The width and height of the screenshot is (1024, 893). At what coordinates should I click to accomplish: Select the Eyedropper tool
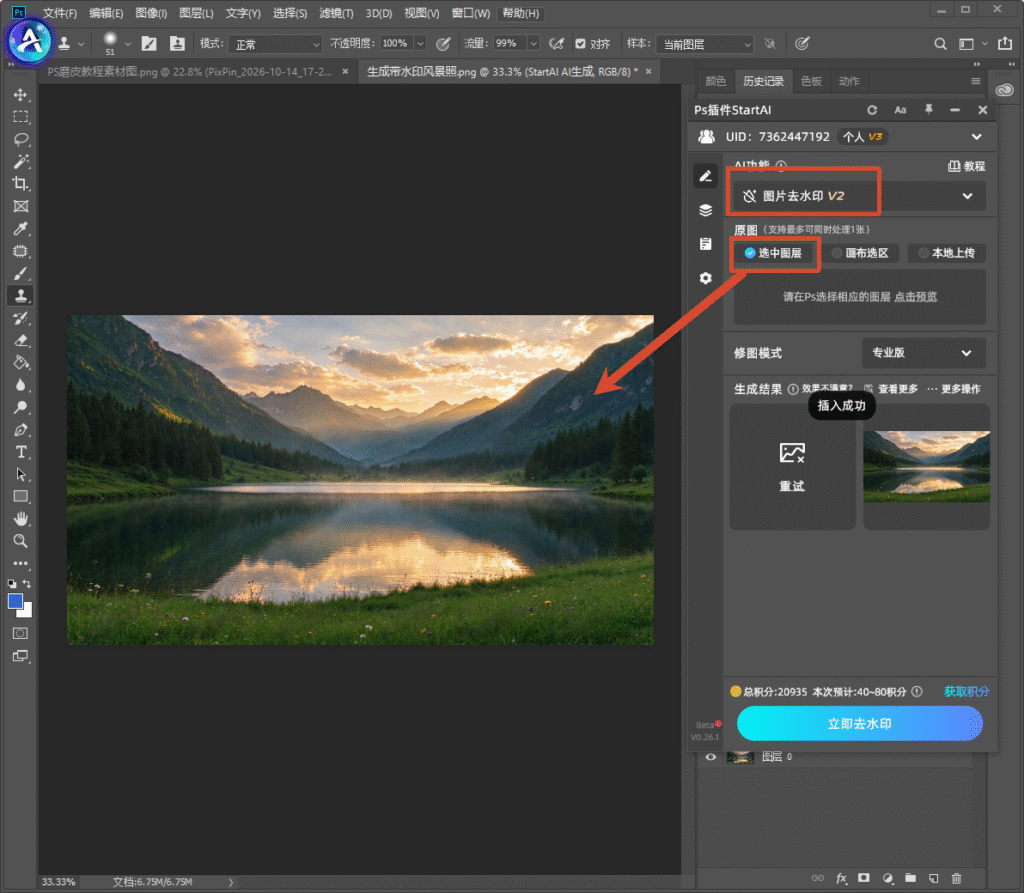click(20, 228)
